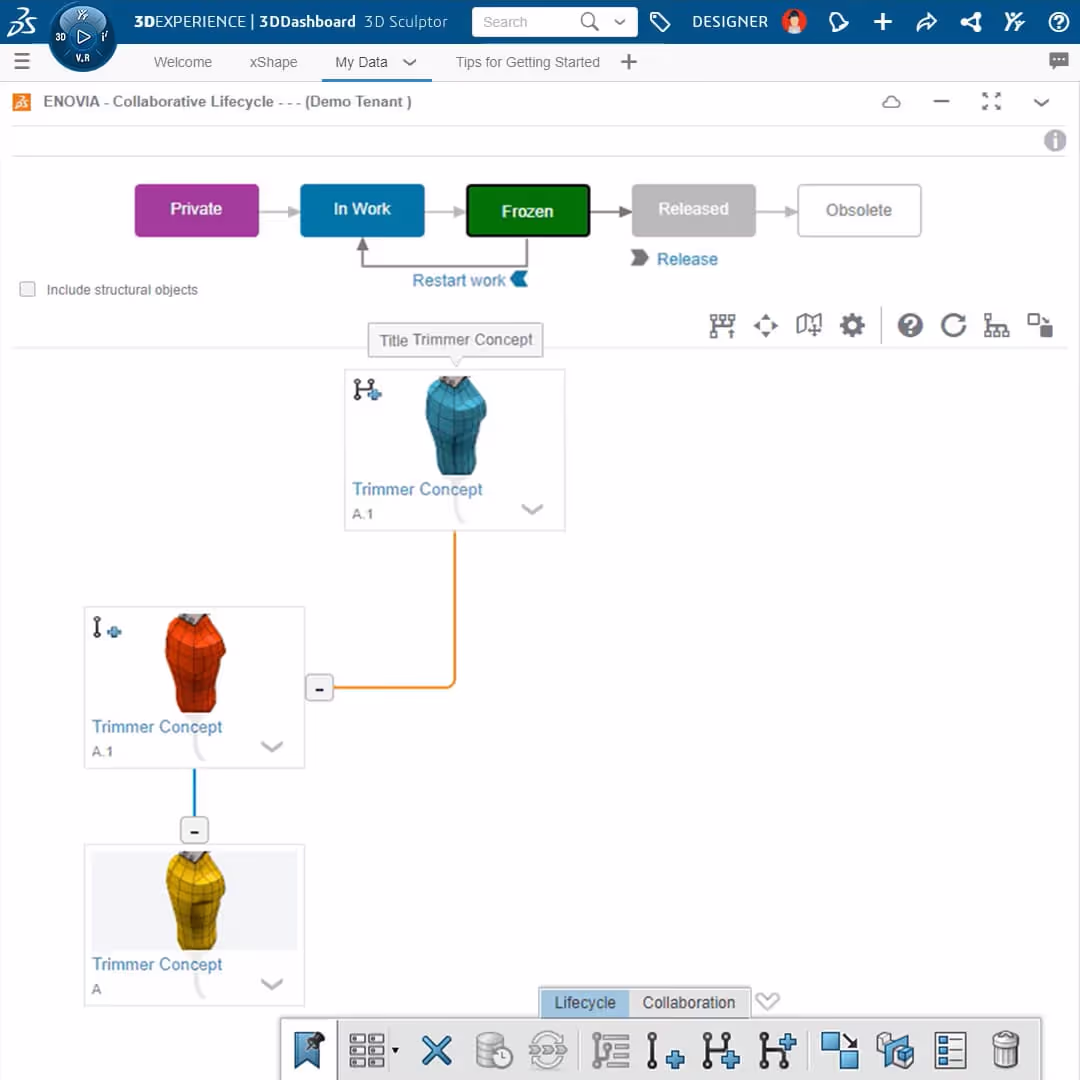Viewport: 1080px width, 1080px height.
Task: Open the top bar Help icon
Action: pos(1058,22)
